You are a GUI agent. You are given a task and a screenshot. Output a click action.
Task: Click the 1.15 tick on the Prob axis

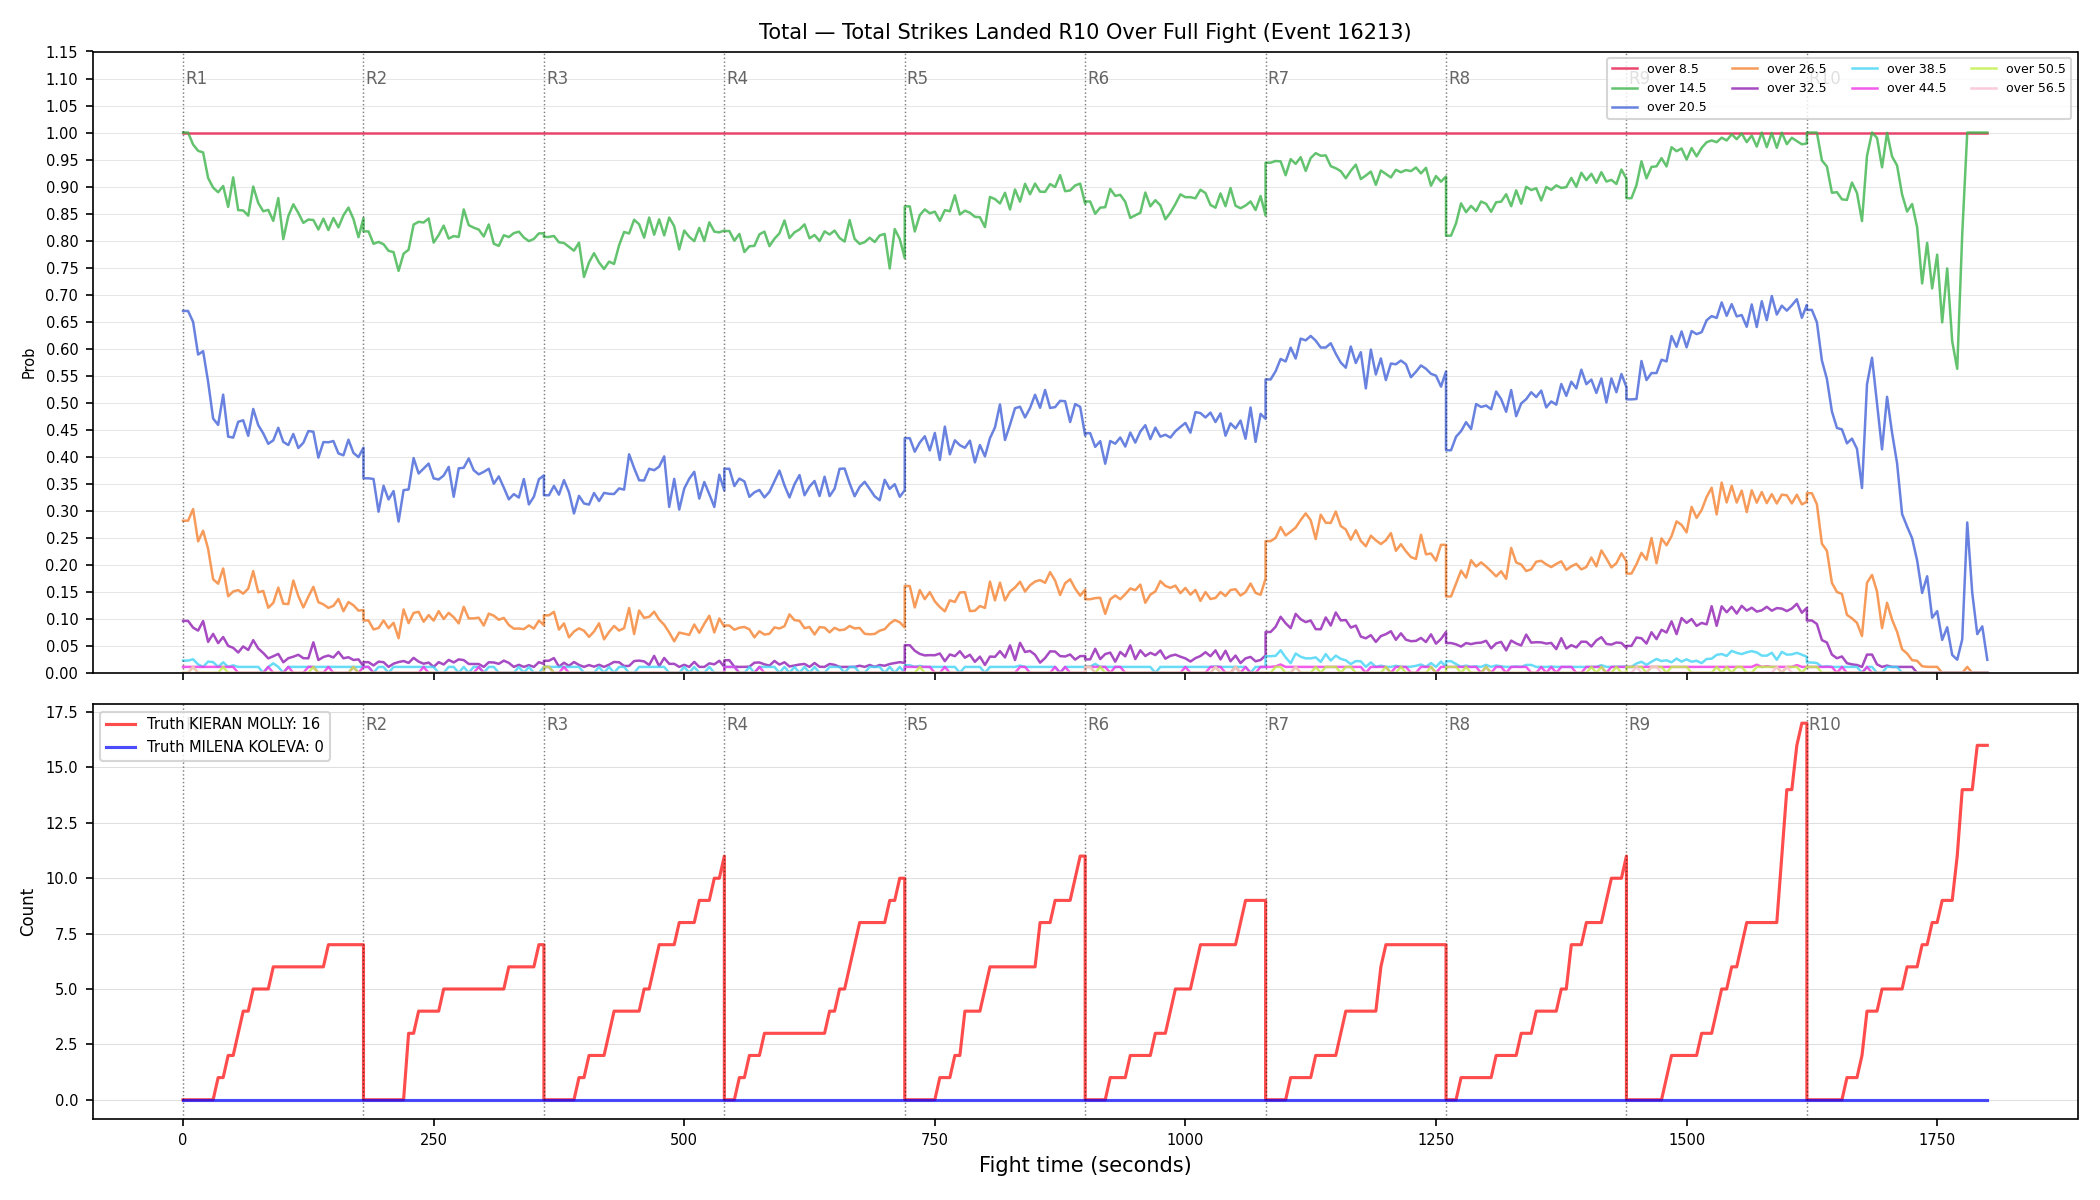click(62, 52)
